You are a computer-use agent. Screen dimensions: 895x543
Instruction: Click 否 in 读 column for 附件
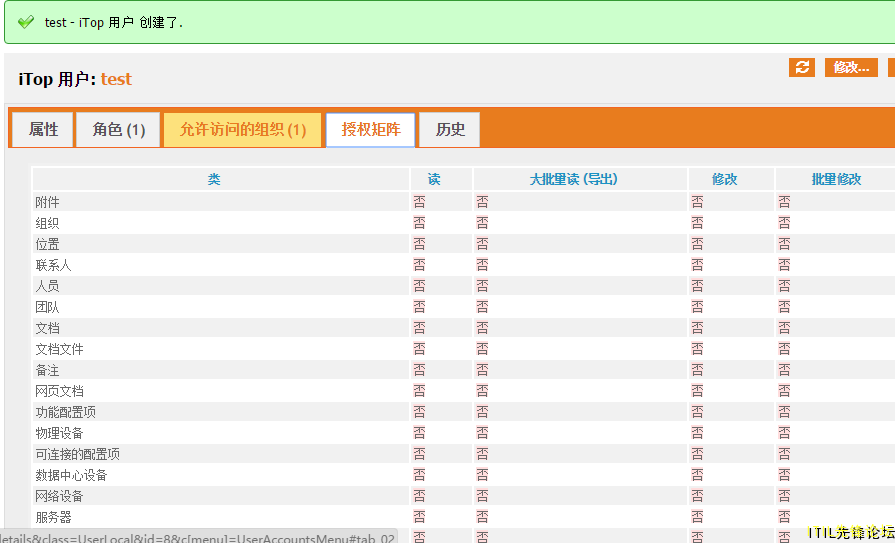pos(420,202)
